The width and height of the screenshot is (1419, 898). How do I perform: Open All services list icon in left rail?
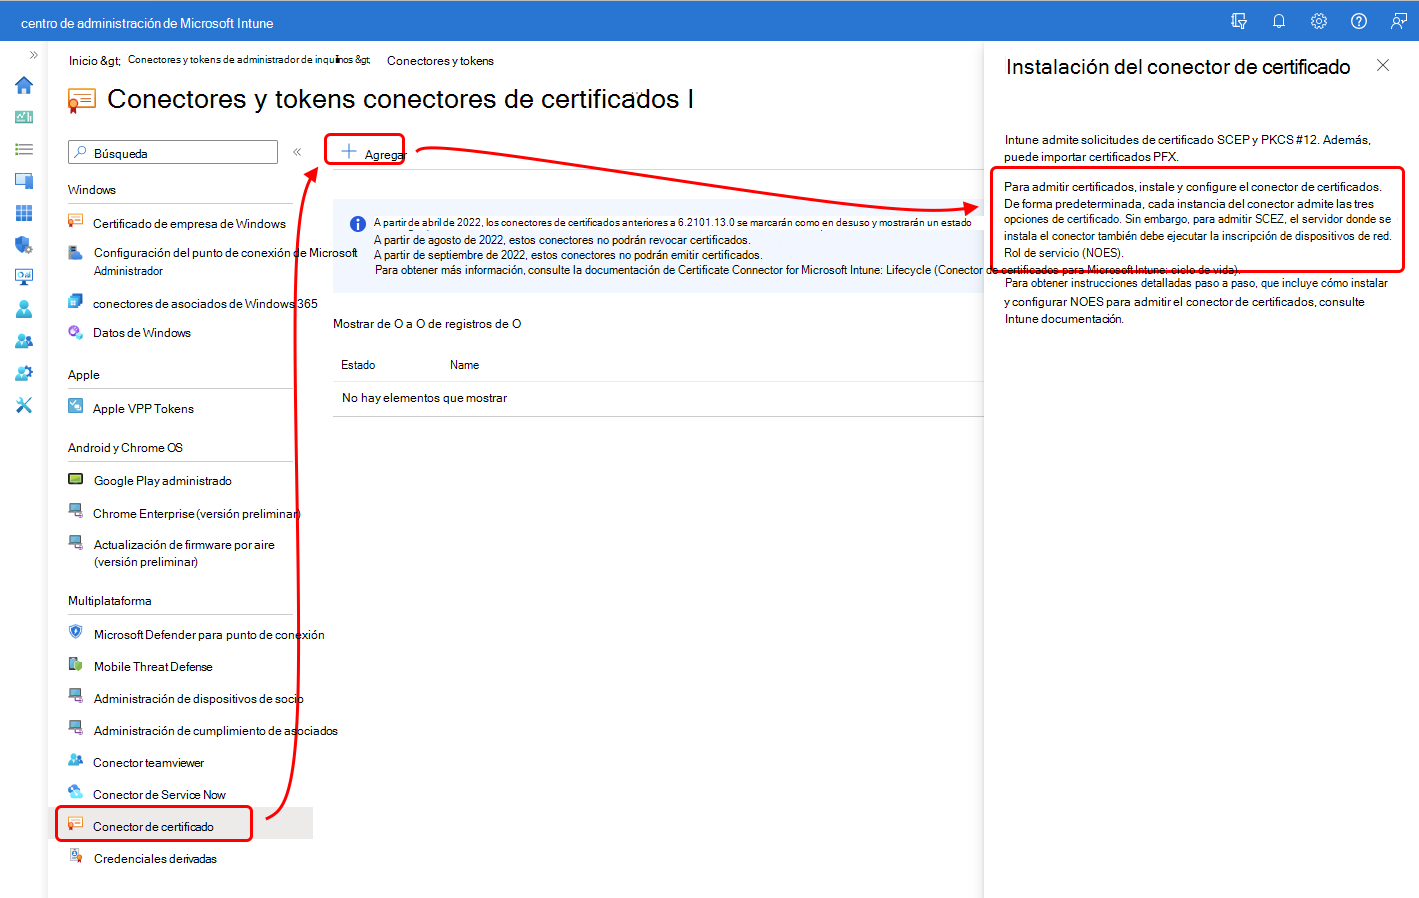24,149
